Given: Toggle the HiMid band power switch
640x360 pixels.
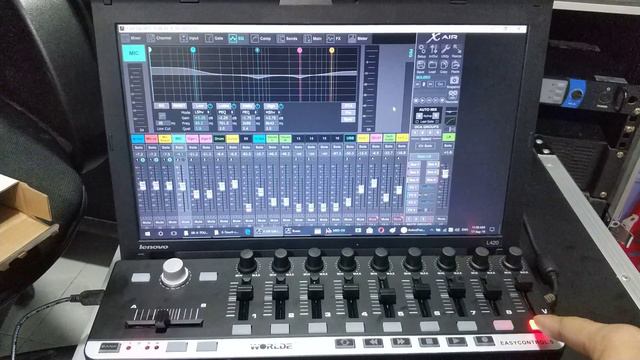Looking at the screenshot, I should 258,106.
